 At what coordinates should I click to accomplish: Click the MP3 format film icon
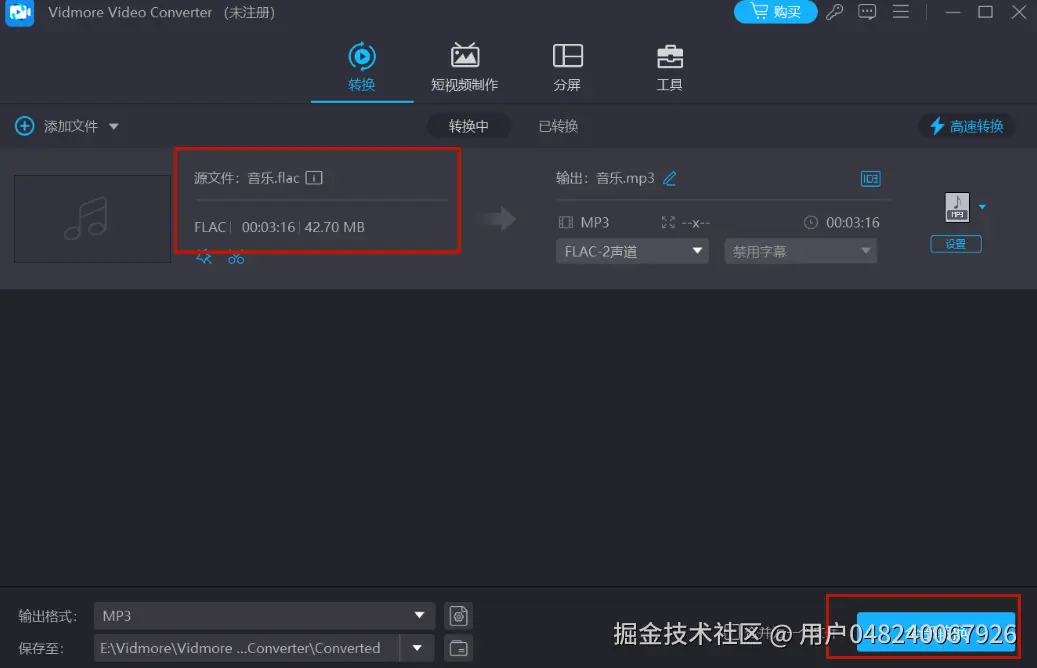coord(565,222)
